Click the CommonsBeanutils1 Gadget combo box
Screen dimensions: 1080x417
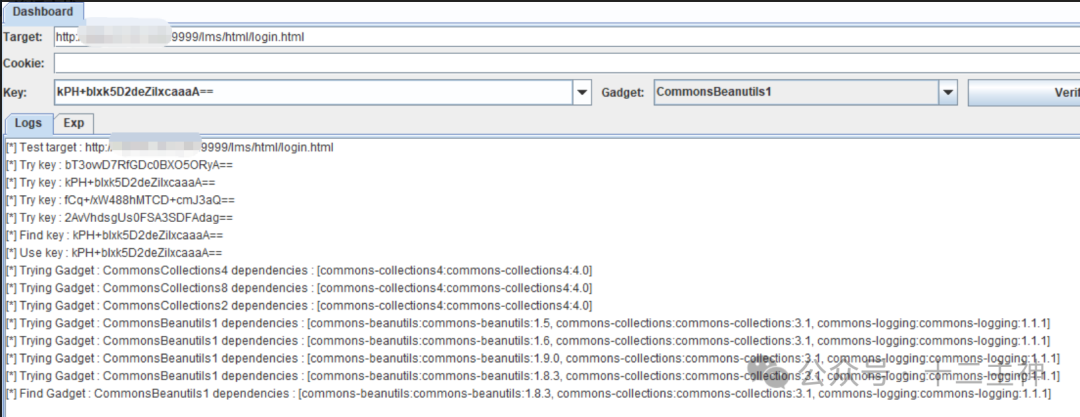point(795,93)
